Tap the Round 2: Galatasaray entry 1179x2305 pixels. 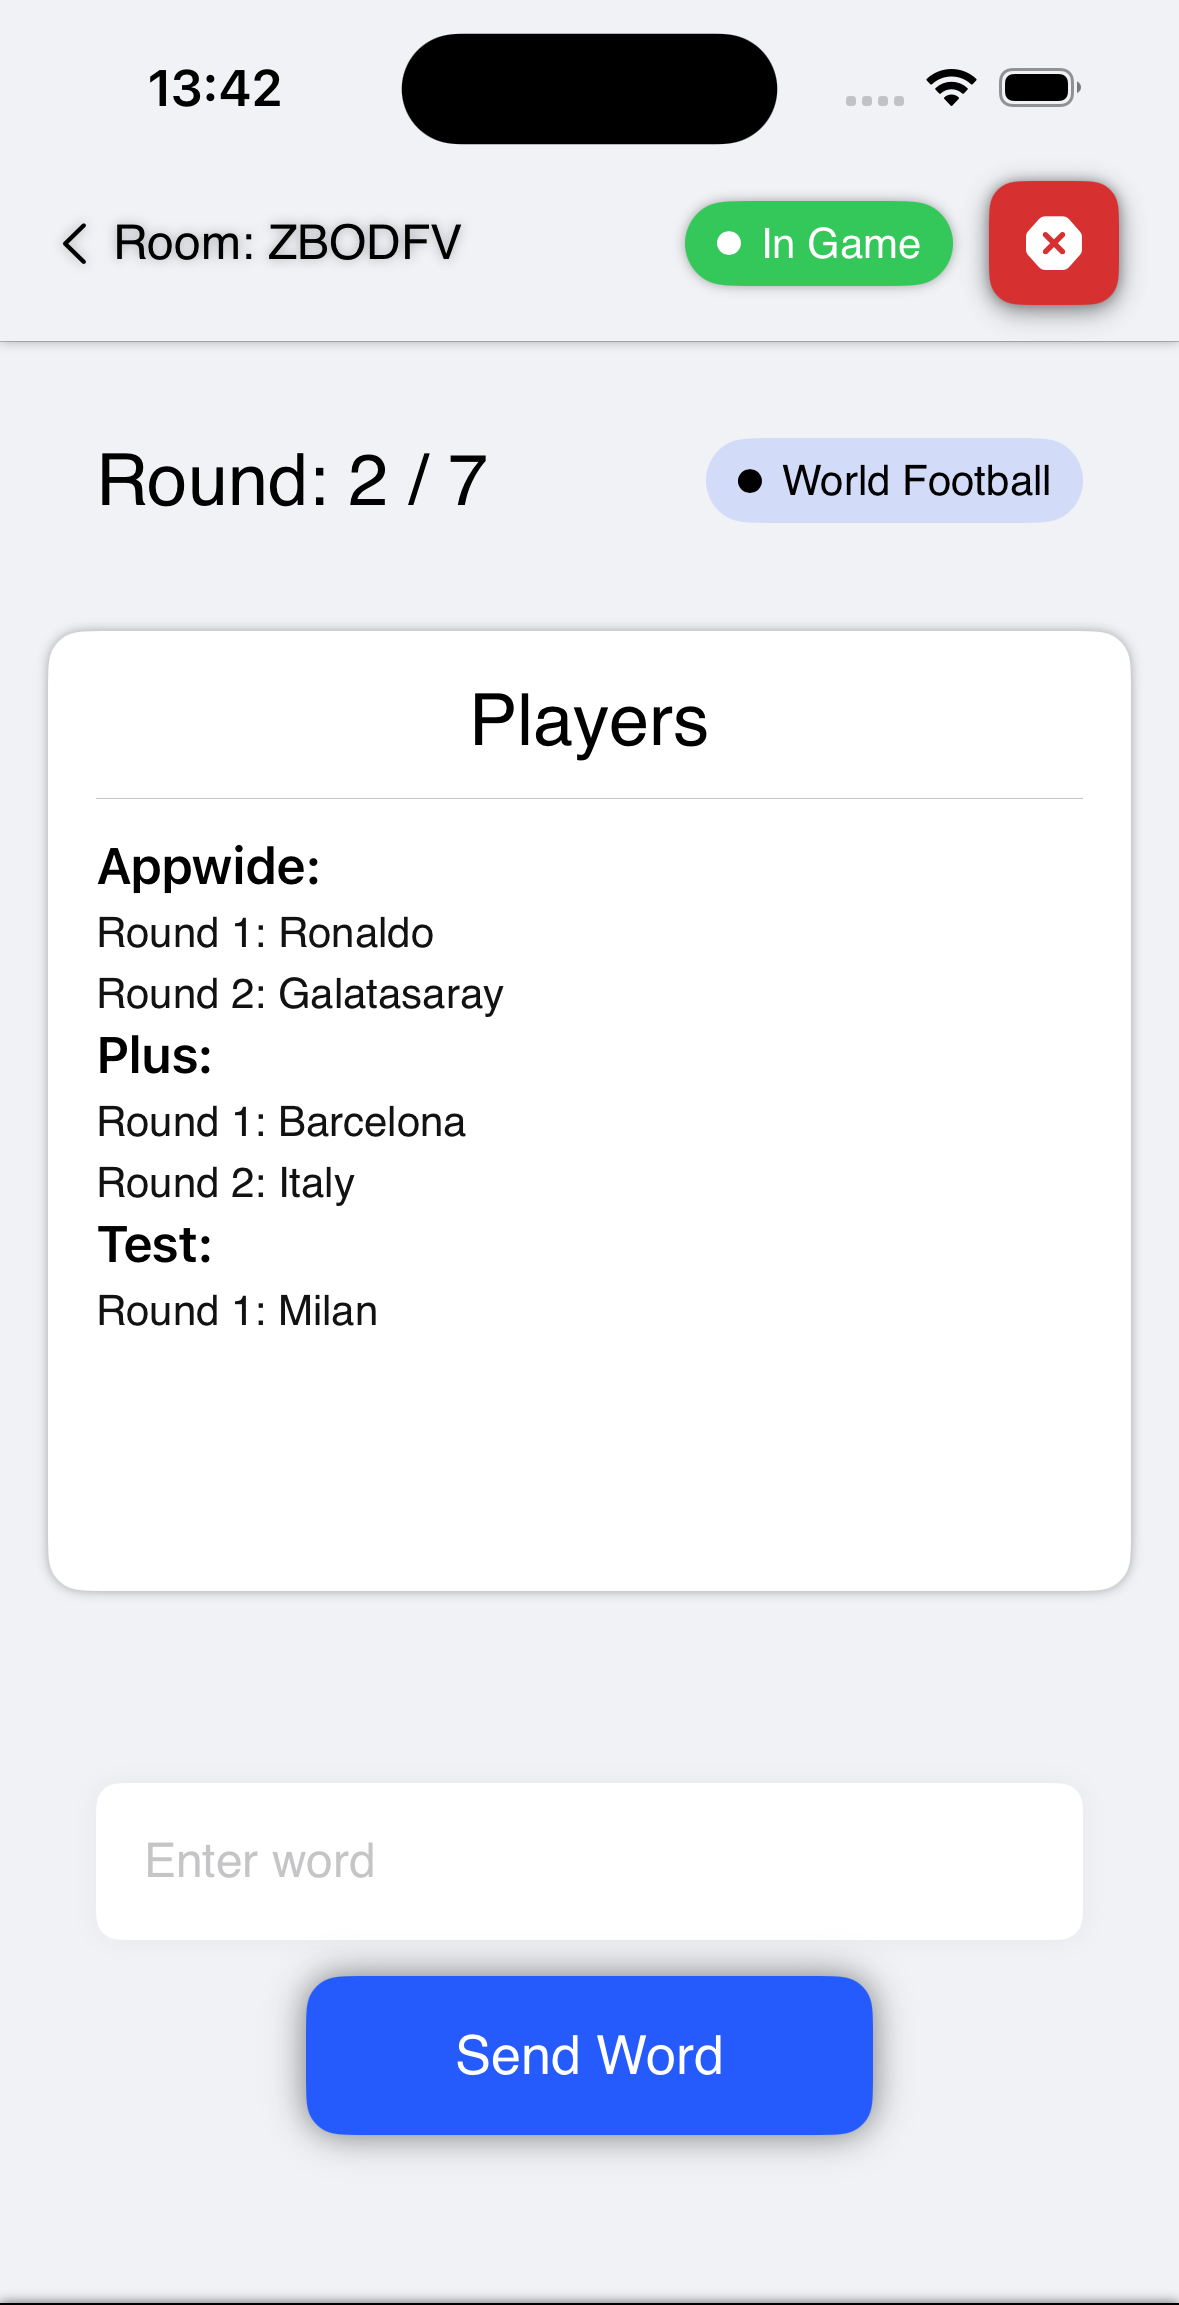[x=300, y=994]
